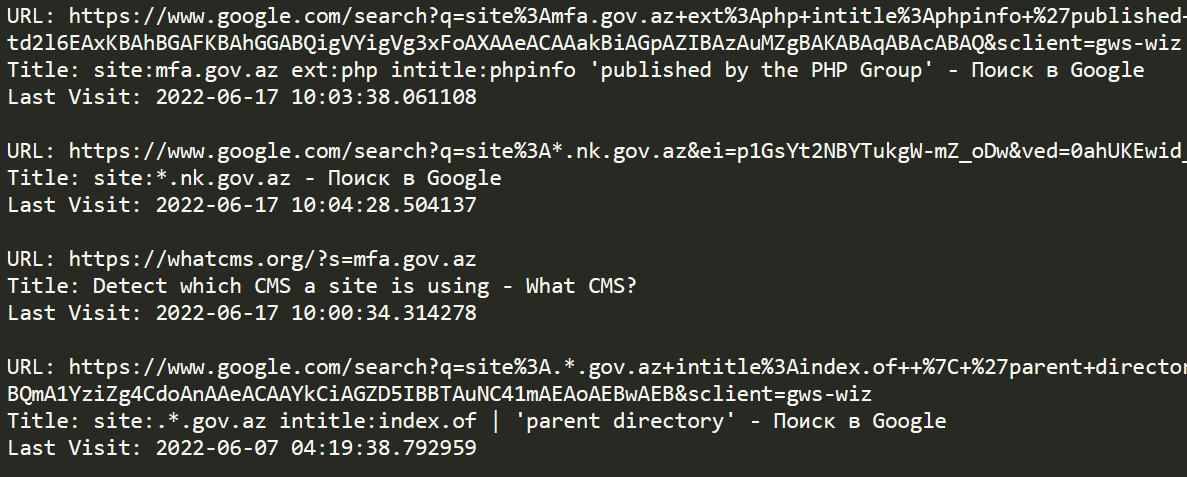Click the title with intitle:index.of 'parent directory'
Image resolution: width=1187 pixels, height=477 pixels.
tap(477, 422)
